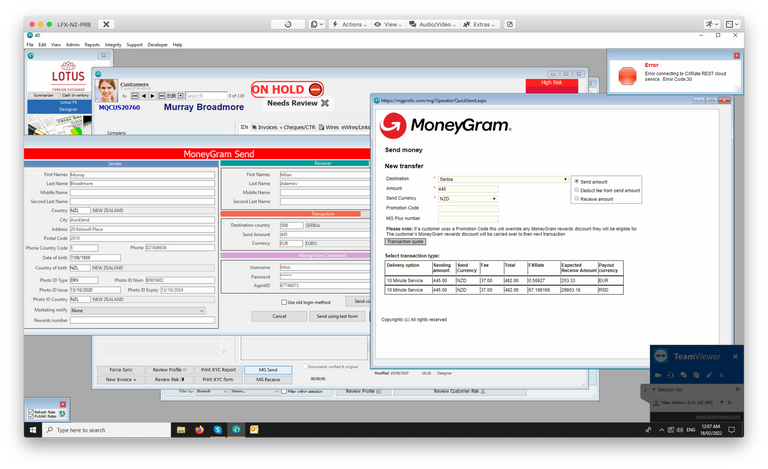Click the Print KYC Report button
768x469 pixels.
[218, 370]
